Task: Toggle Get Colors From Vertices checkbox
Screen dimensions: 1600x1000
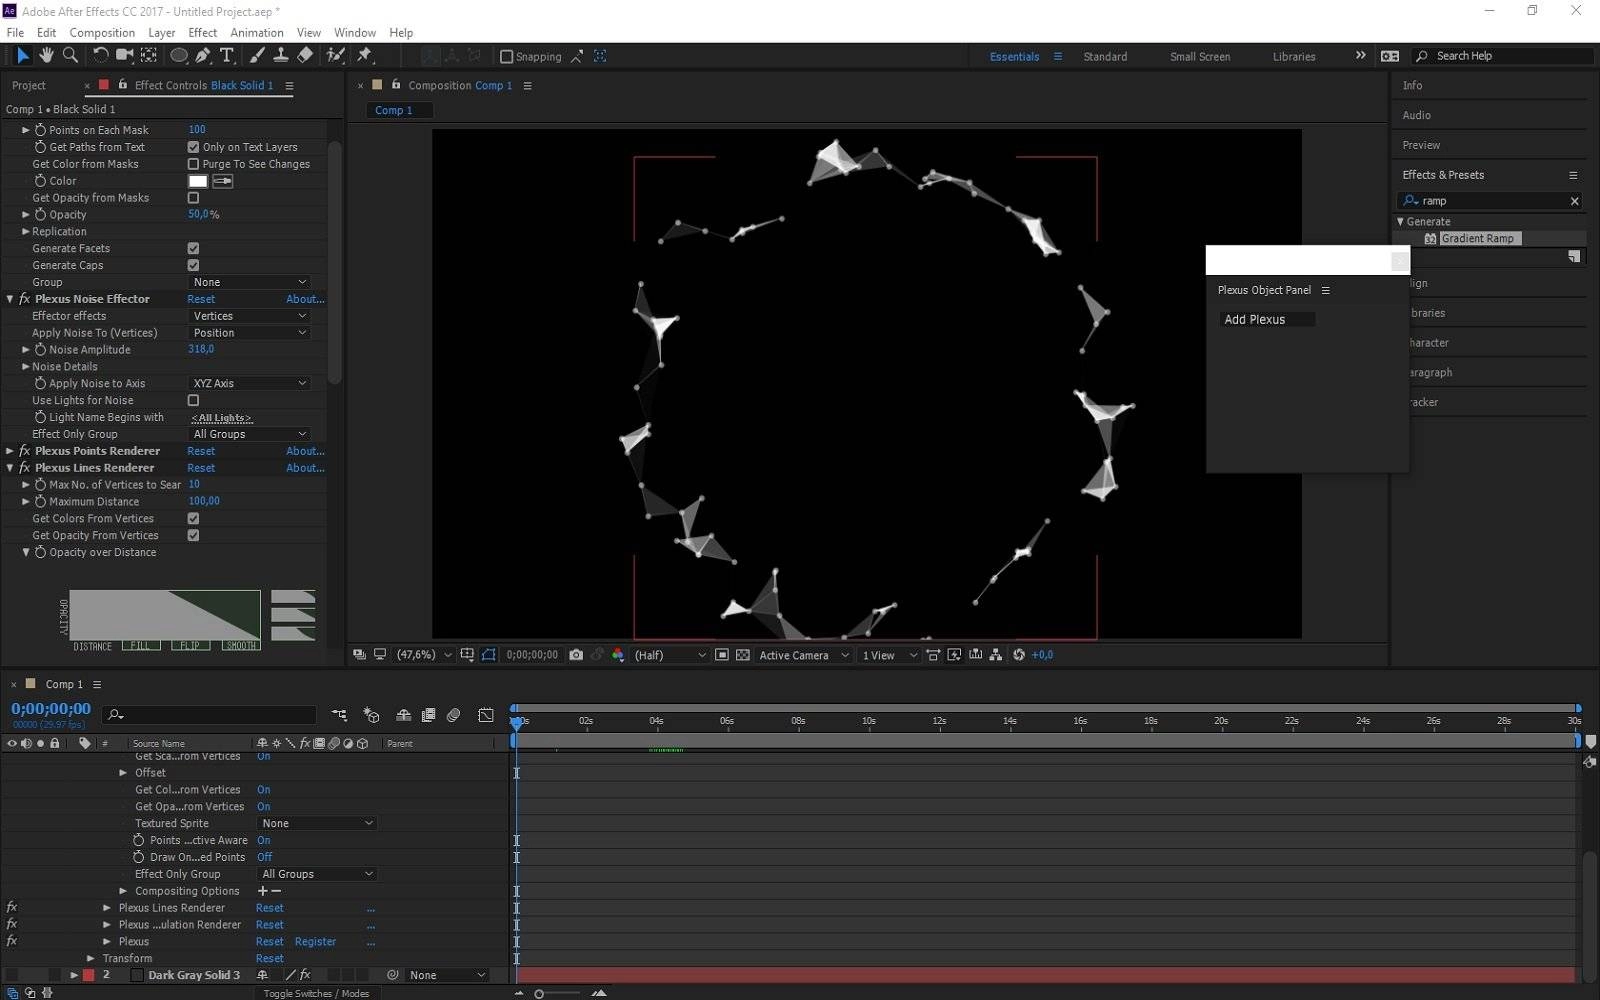Action: coord(194,518)
